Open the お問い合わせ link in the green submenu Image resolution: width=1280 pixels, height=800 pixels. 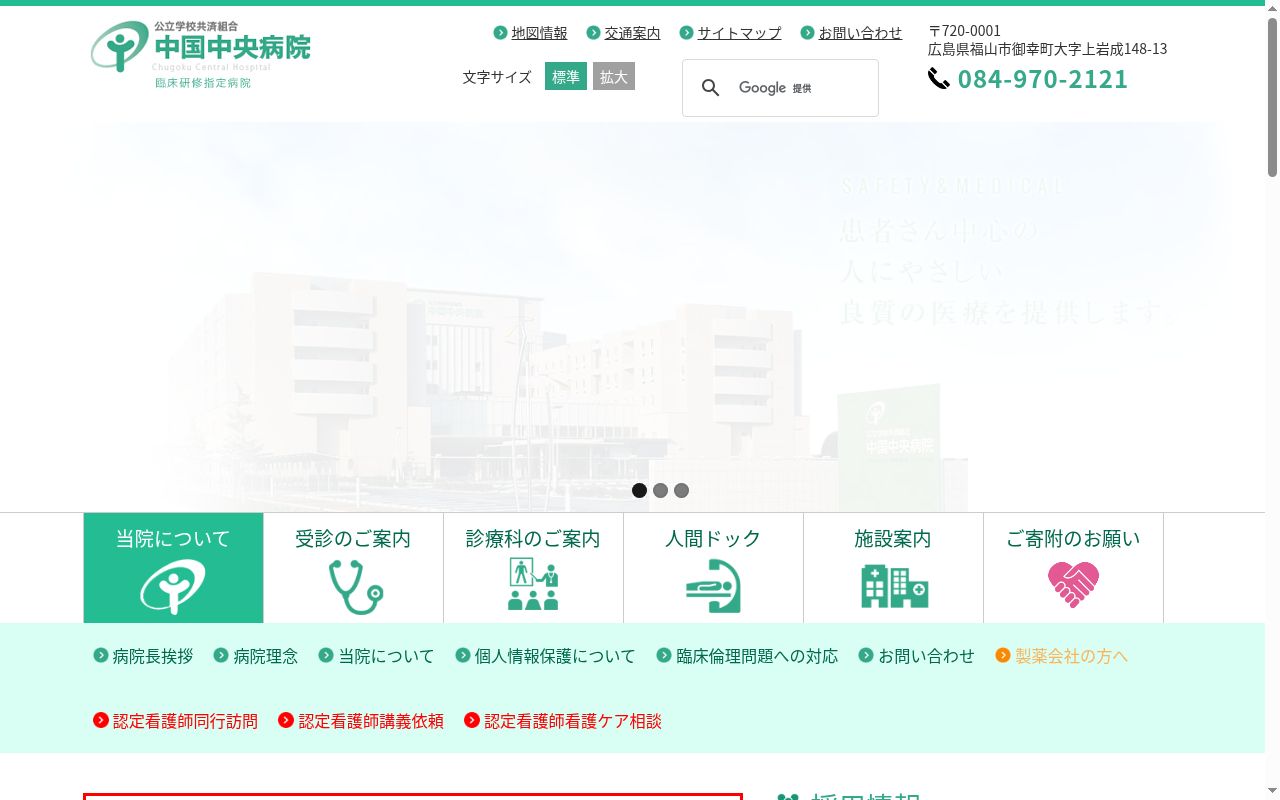point(926,656)
